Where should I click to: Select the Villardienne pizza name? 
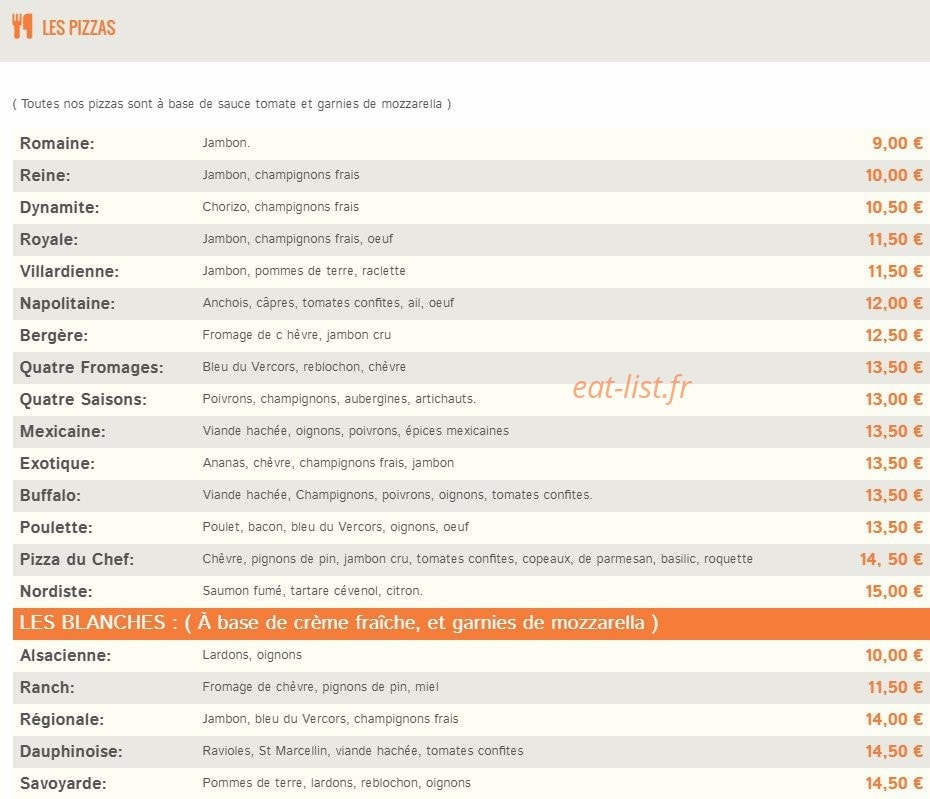tap(69, 272)
